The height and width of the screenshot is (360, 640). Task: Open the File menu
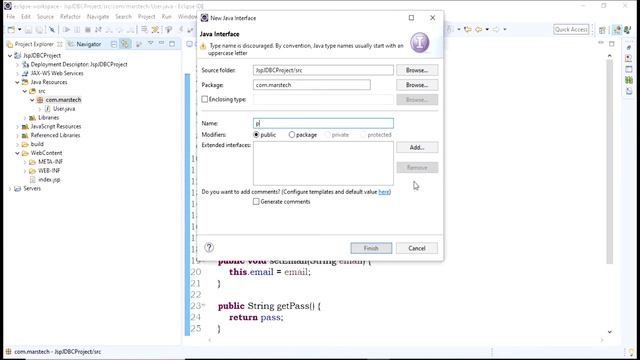coord(11,17)
